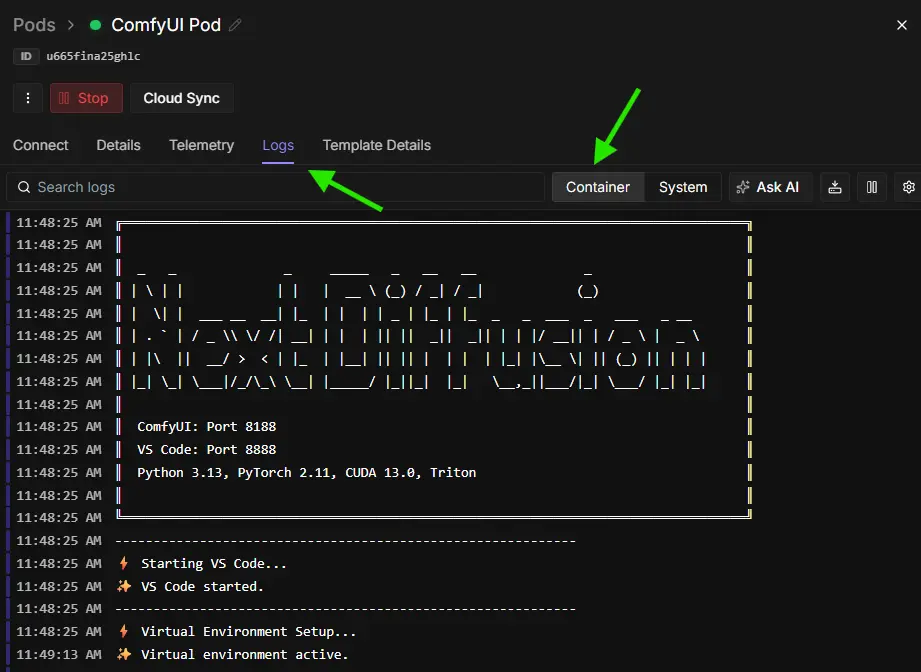Click log line 'Virtual Environment Setup...'

pos(248,631)
